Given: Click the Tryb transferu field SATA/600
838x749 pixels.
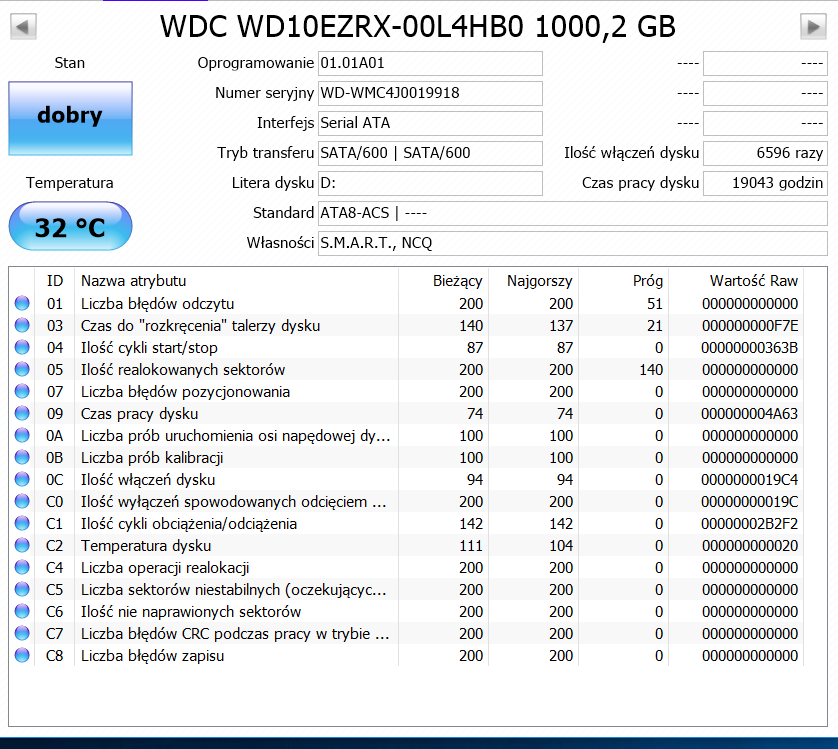Looking at the screenshot, I should tap(430, 153).
